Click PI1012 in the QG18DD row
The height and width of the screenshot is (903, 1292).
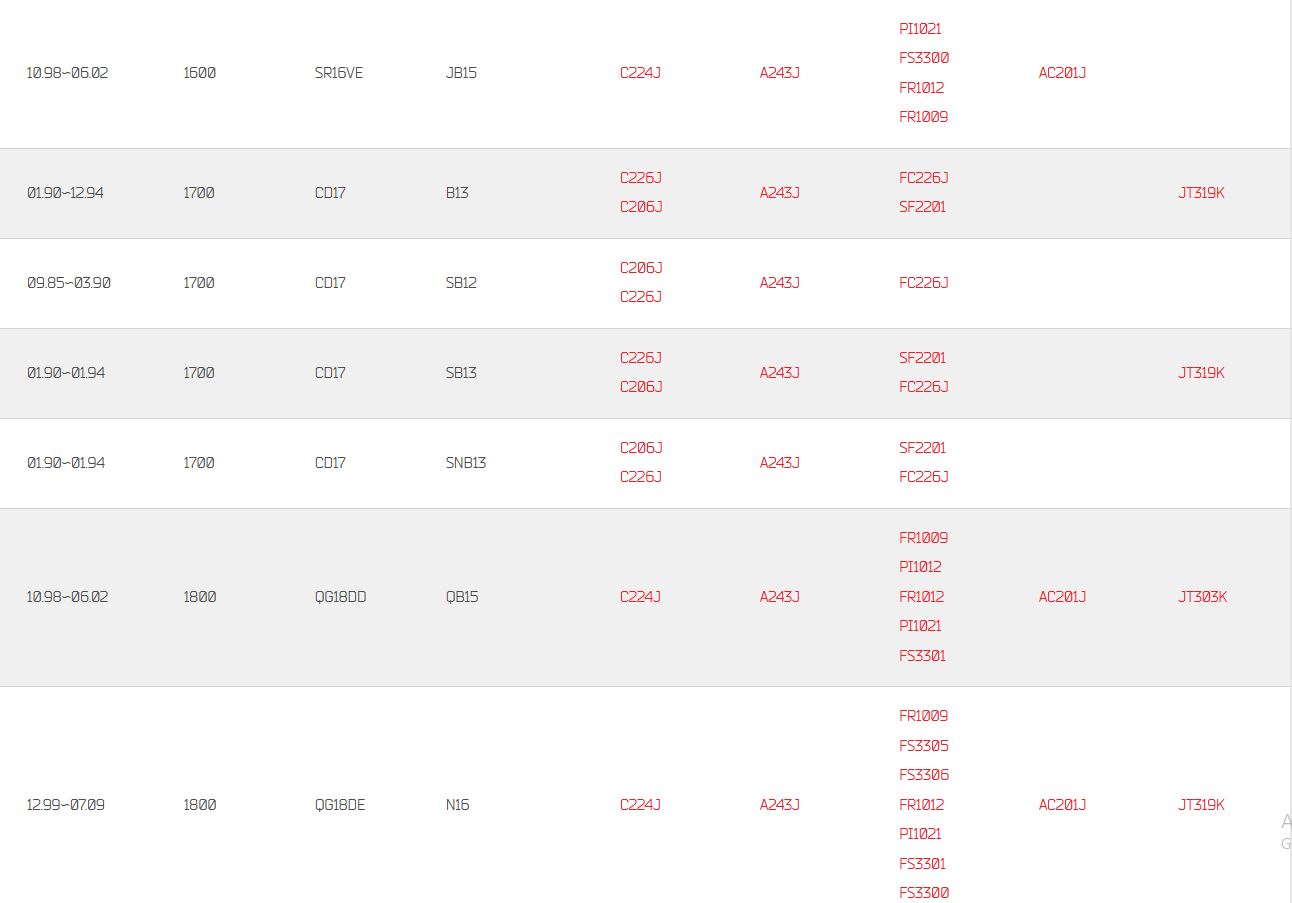920,567
